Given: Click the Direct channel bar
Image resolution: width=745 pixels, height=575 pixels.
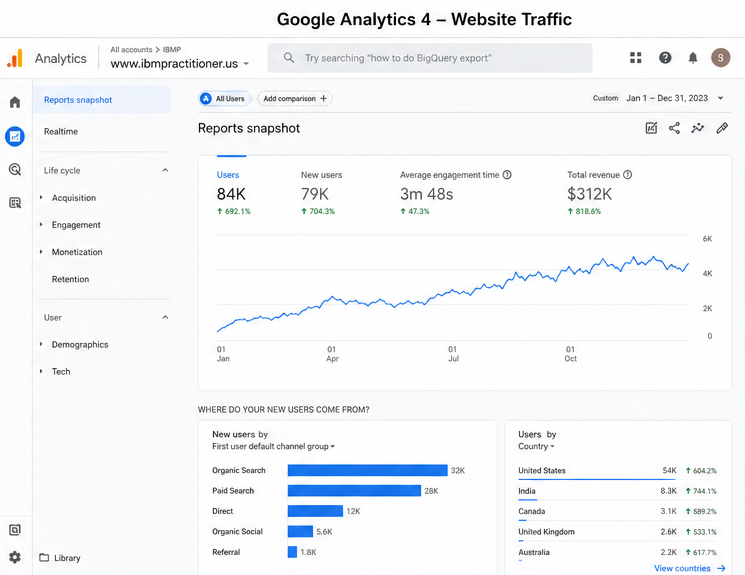Looking at the screenshot, I should tap(315, 511).
